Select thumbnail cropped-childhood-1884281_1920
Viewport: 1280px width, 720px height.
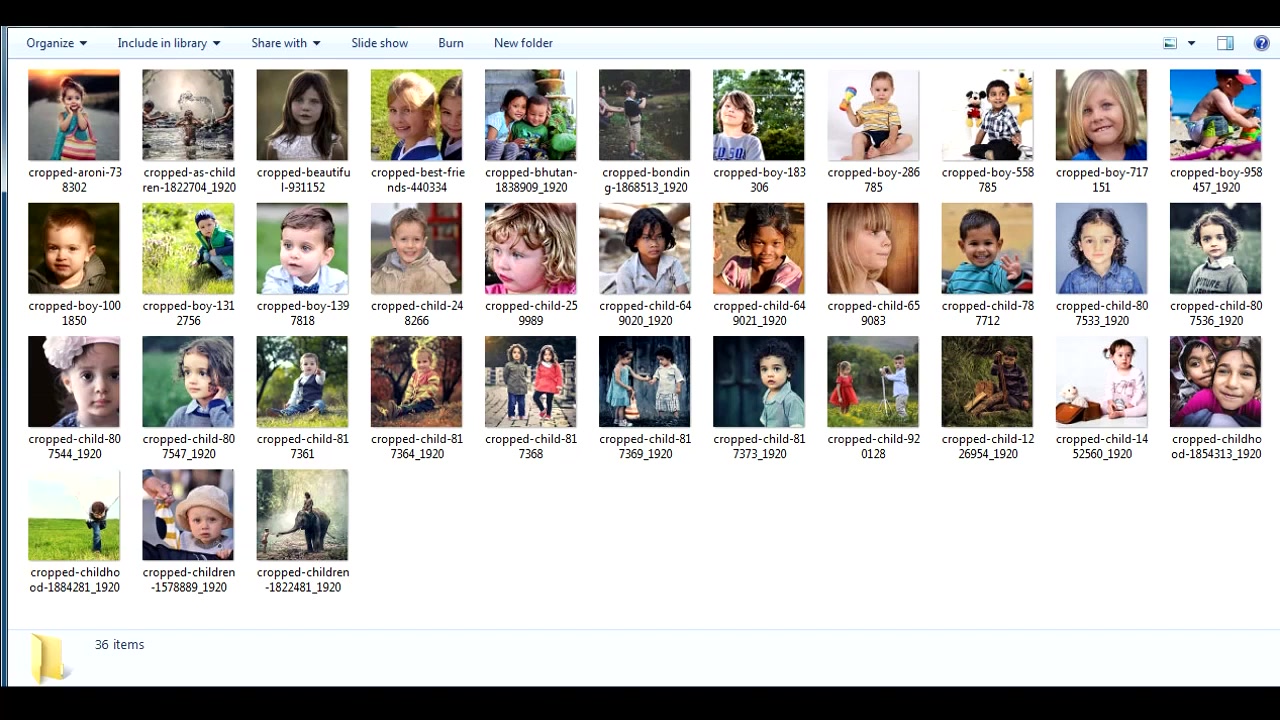point(74,515)
